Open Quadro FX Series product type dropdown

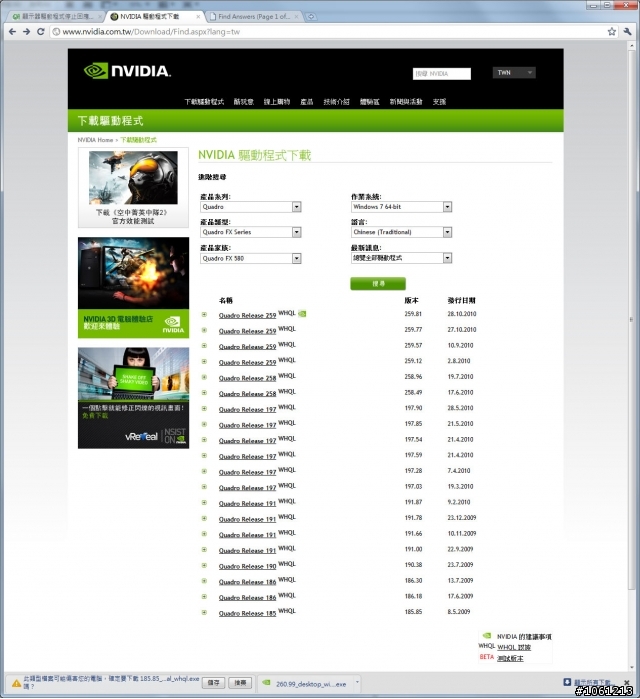pos(251,232)
